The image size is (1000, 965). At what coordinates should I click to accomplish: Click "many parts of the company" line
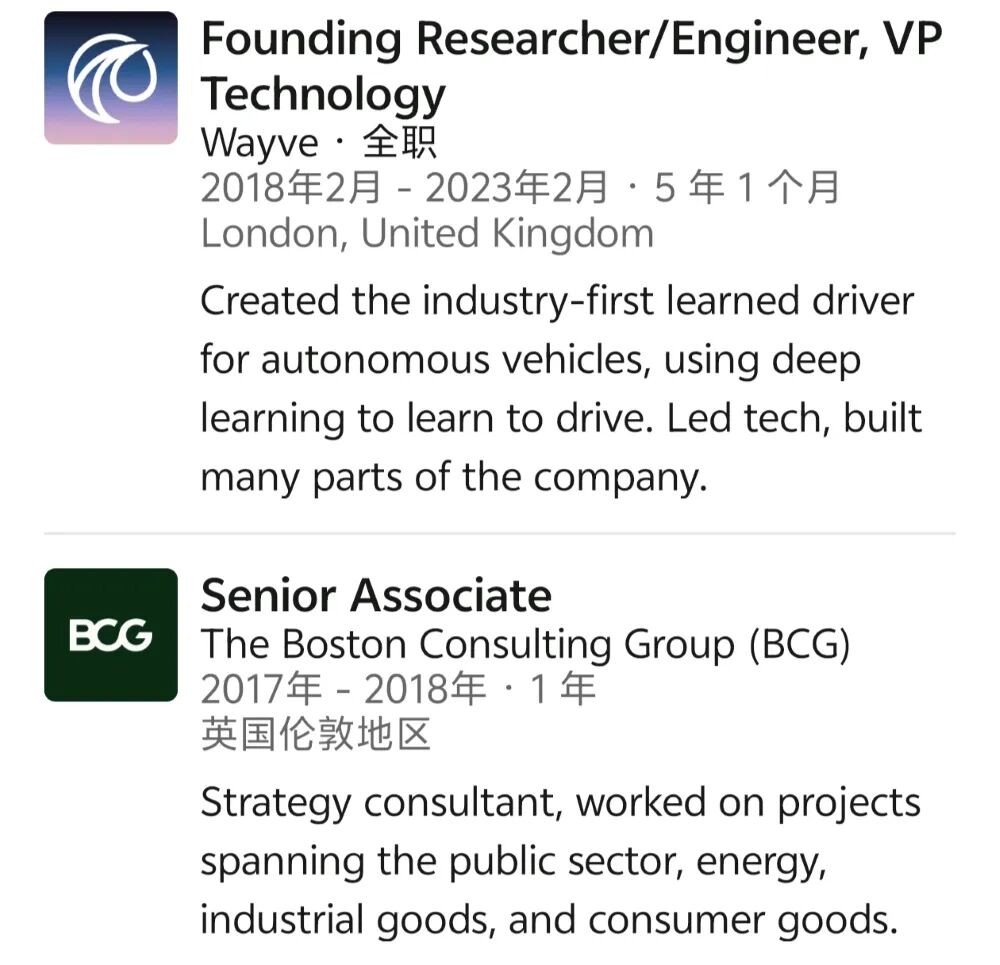(x=453, y=478)
